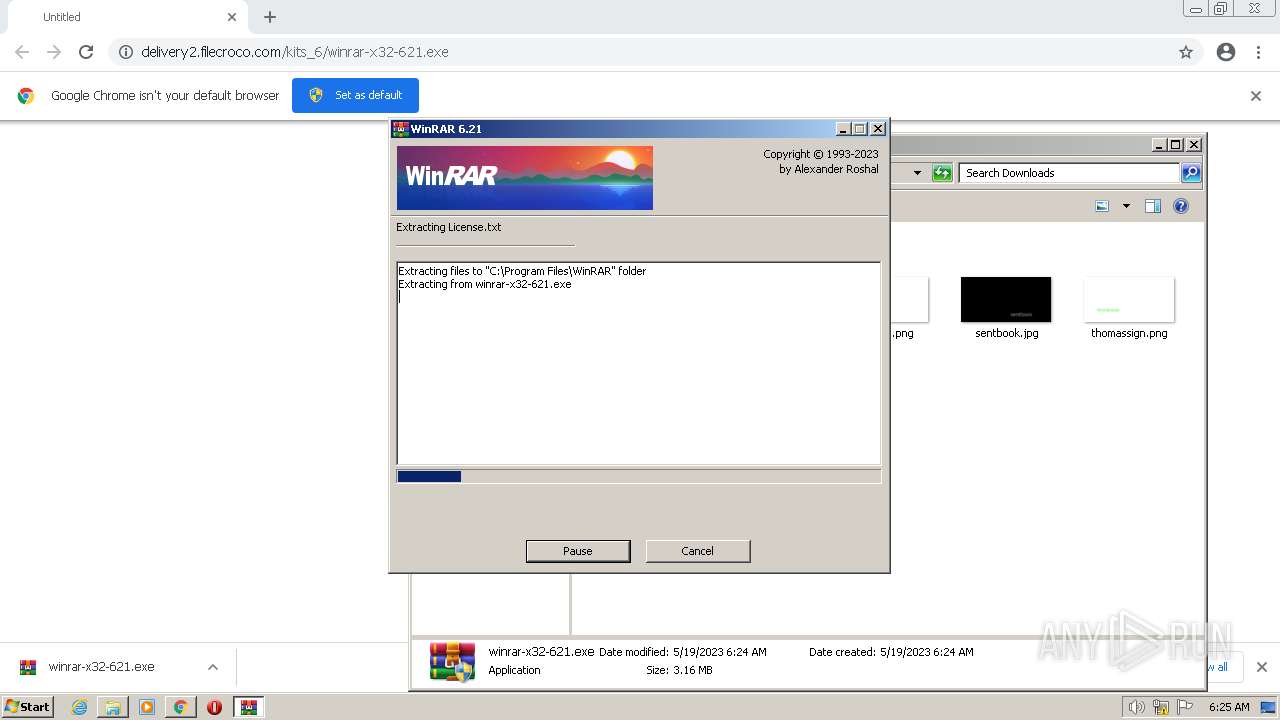Reload the current Chrome page
1280x720 pixels.
(86, 52)
